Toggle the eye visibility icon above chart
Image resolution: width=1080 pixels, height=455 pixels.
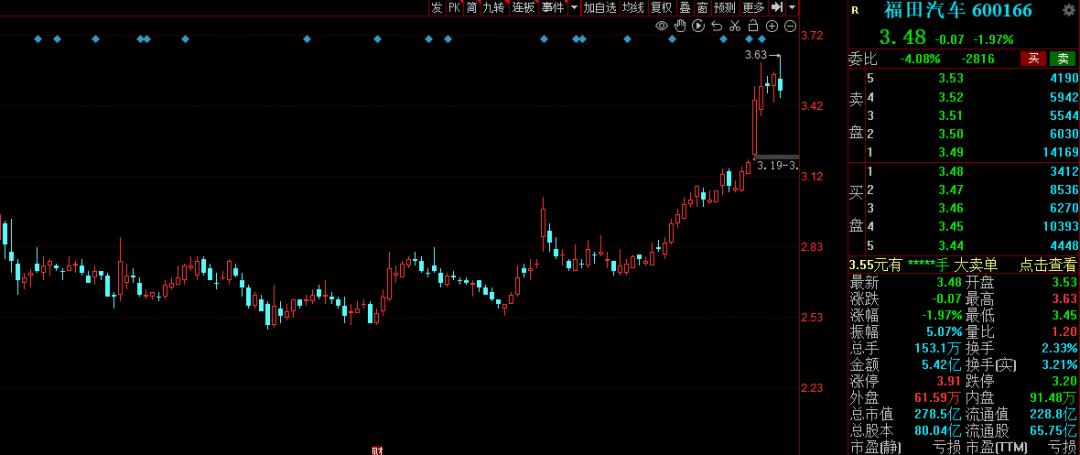click(x=661, y=26)
